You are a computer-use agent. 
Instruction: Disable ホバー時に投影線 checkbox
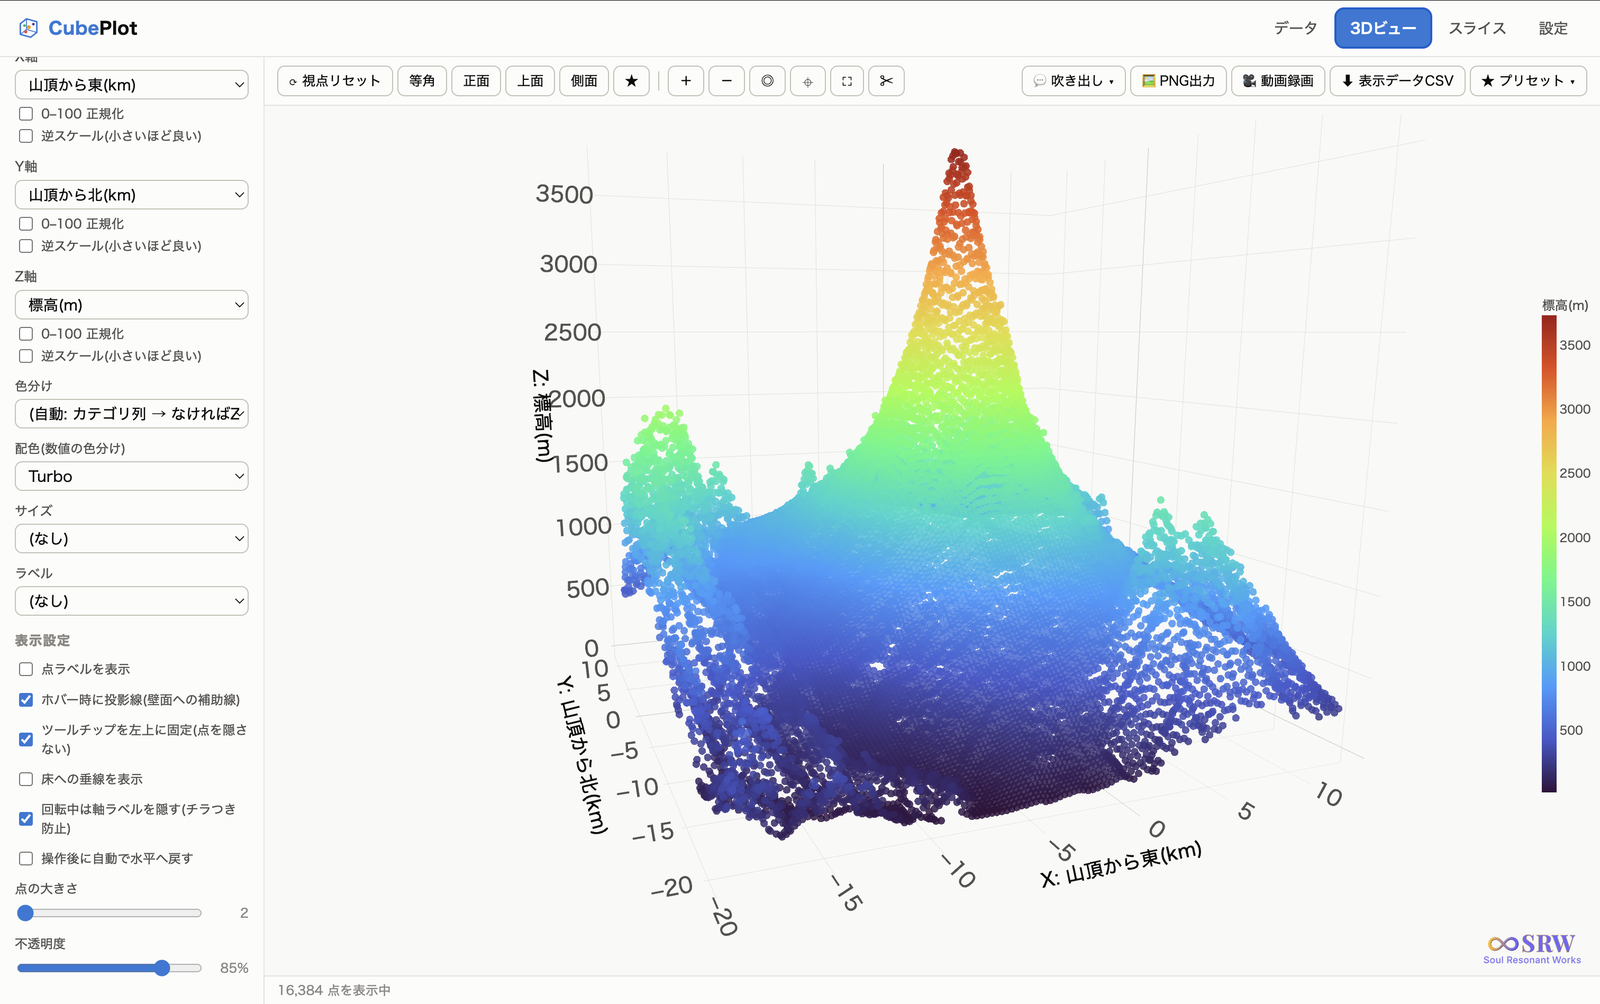point(26,700)
